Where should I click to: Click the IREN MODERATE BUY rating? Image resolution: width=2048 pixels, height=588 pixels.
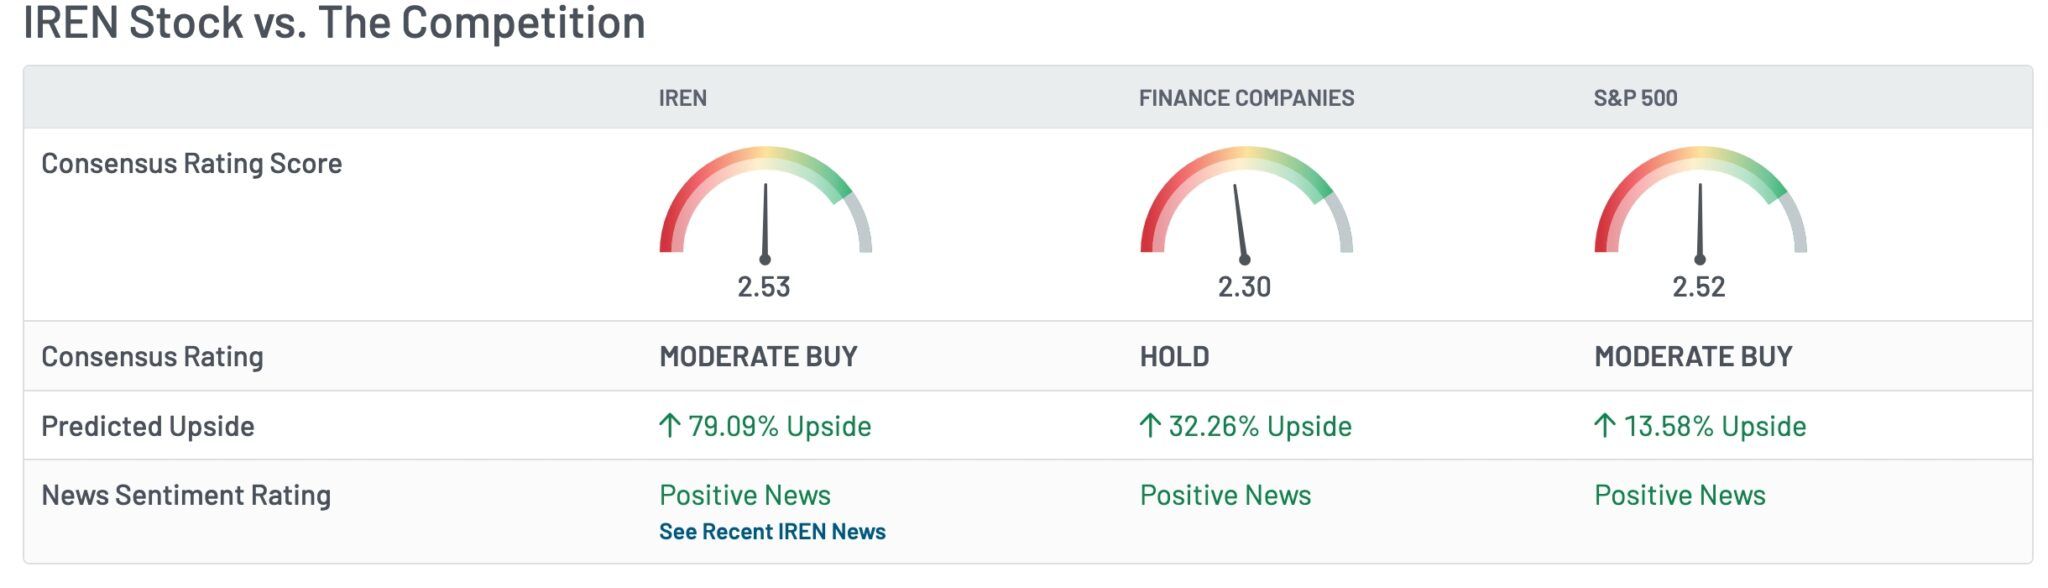click(758, 357)
